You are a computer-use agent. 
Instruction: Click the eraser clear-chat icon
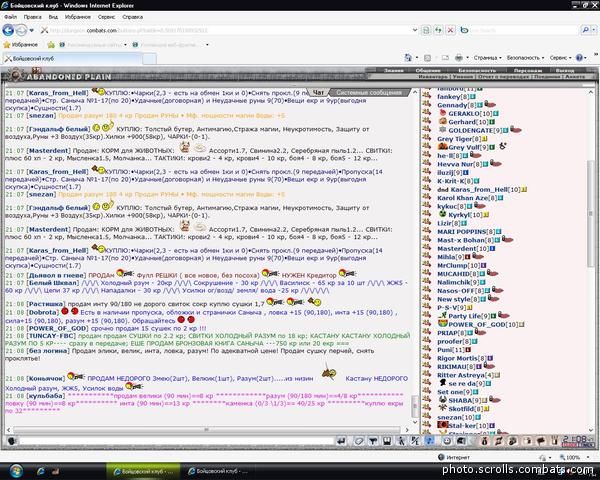pos(359,441)
